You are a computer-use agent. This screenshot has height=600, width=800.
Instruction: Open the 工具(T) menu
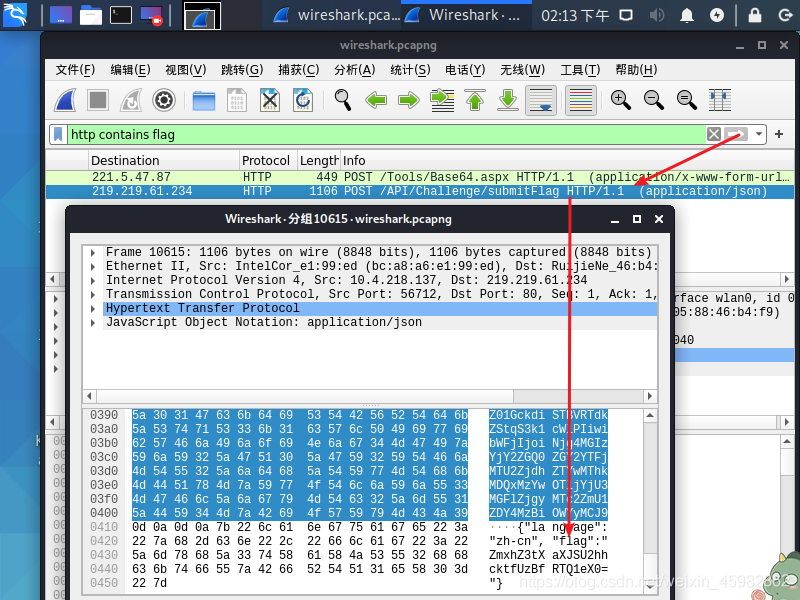[580, 69]
